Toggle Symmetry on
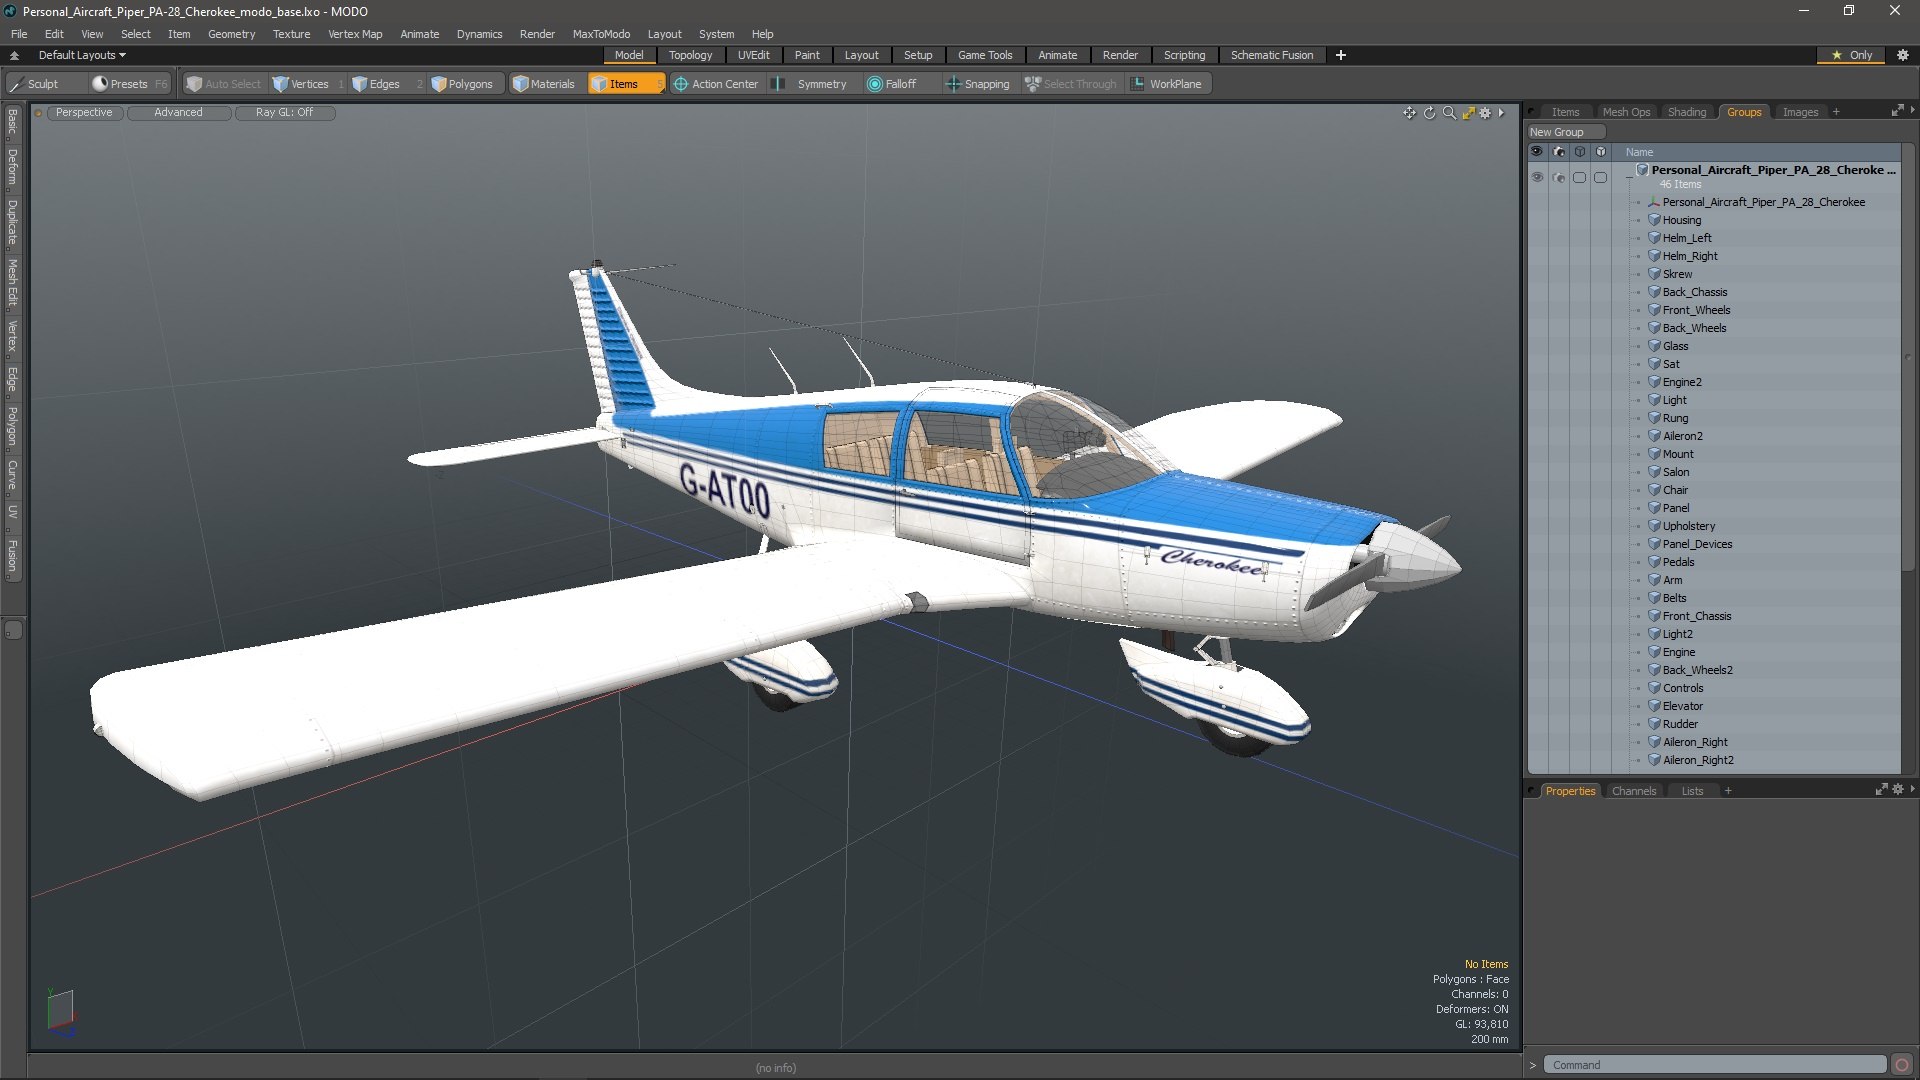1920x1080 pixels. [x=811, y=84]
